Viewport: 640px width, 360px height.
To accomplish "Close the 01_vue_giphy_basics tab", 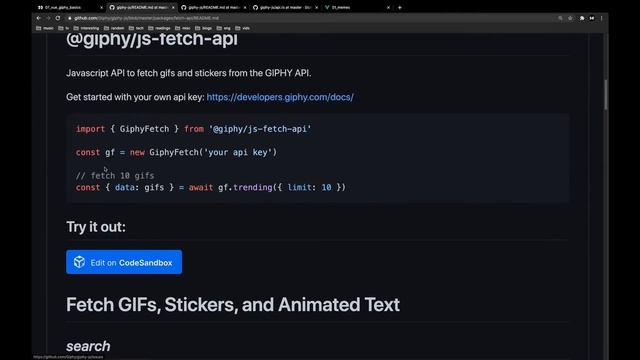I will [x=101, y=7].
